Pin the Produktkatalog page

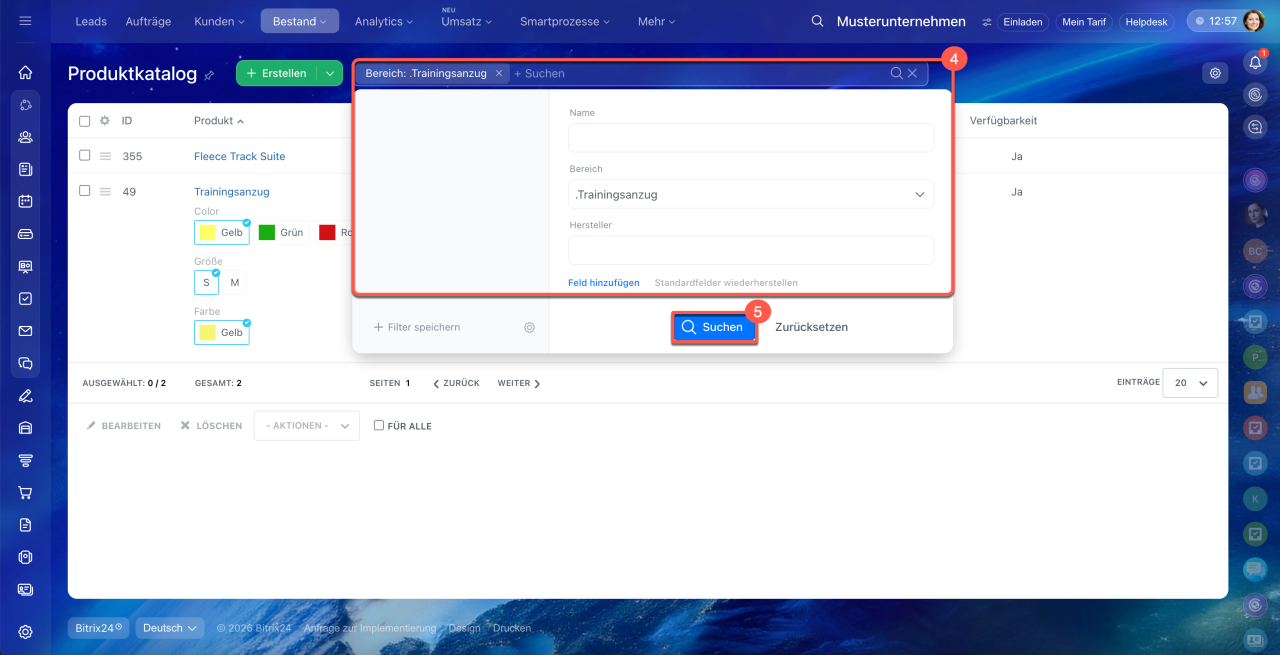tap(209, 75)
